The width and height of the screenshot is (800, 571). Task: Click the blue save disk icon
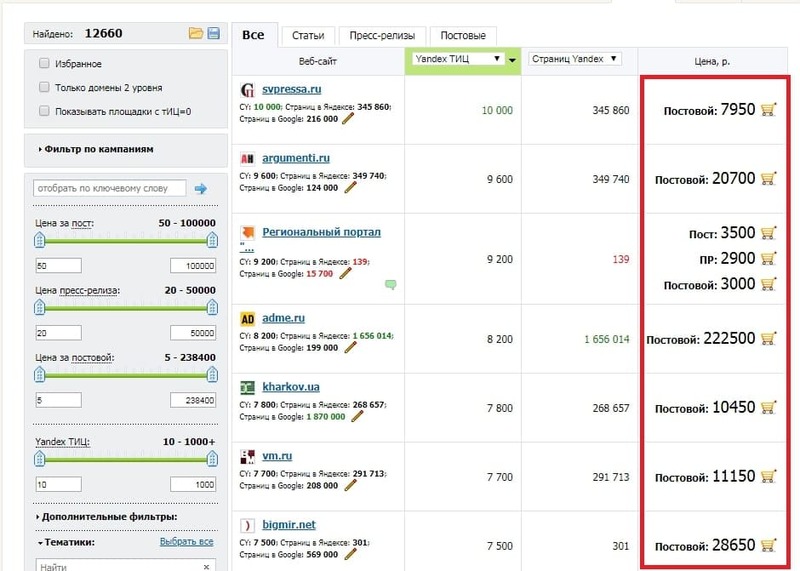click(x=213, y=34)
